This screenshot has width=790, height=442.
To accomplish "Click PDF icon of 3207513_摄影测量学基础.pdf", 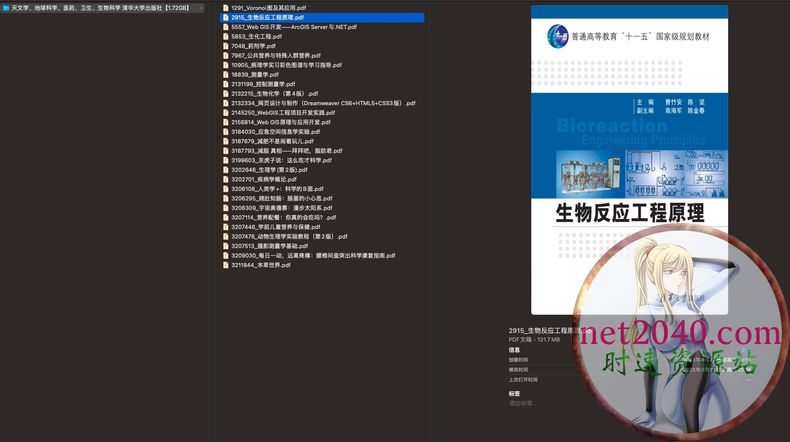I will point(225,246).
